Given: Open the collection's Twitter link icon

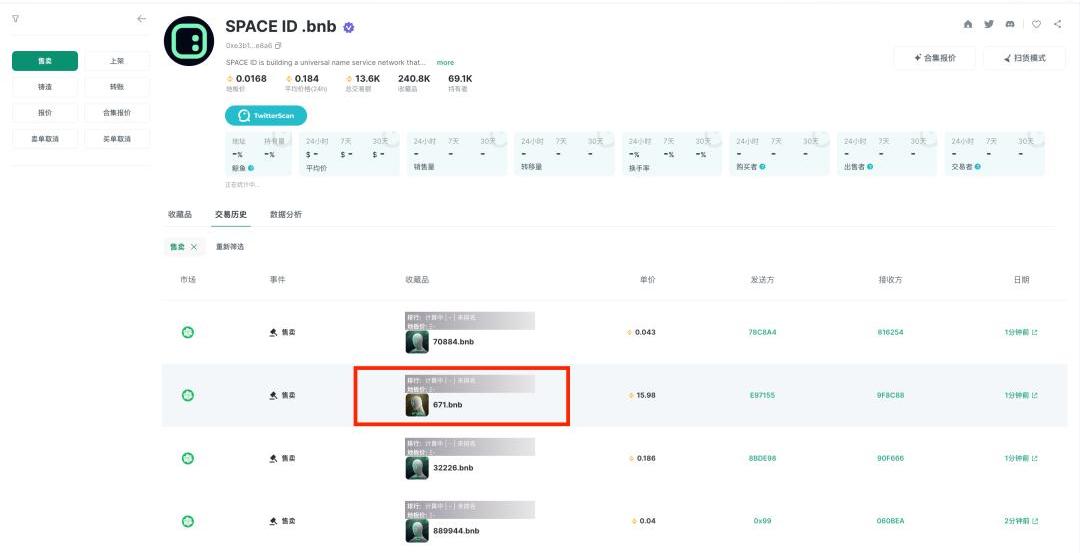Looking at the screenshot, I should (x=989, y=24).
